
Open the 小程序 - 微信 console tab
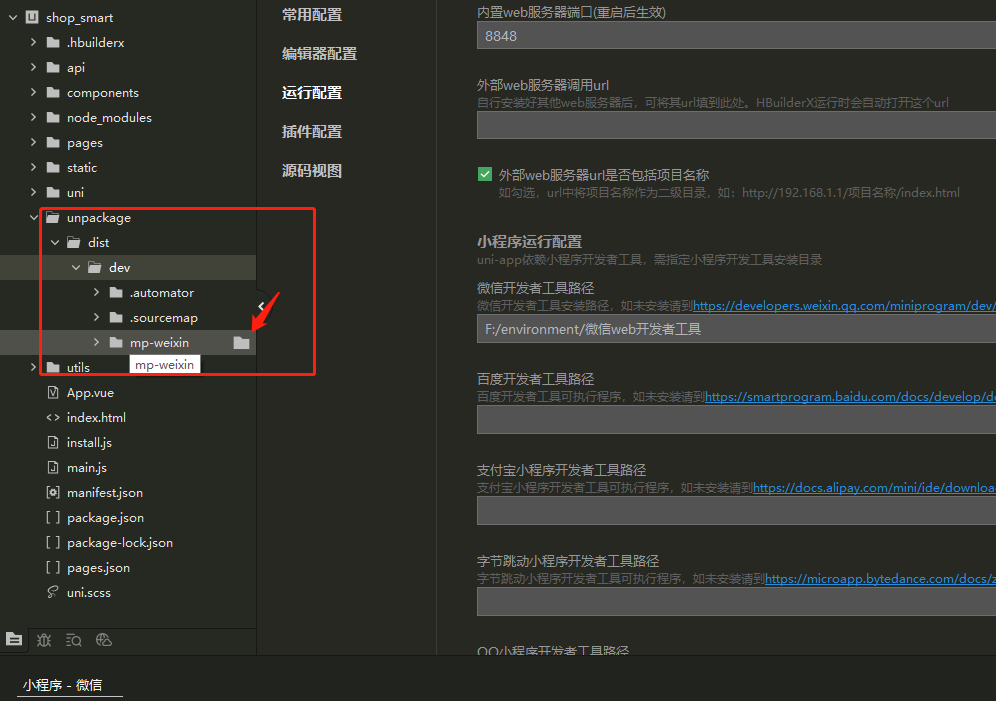point(62,685)
